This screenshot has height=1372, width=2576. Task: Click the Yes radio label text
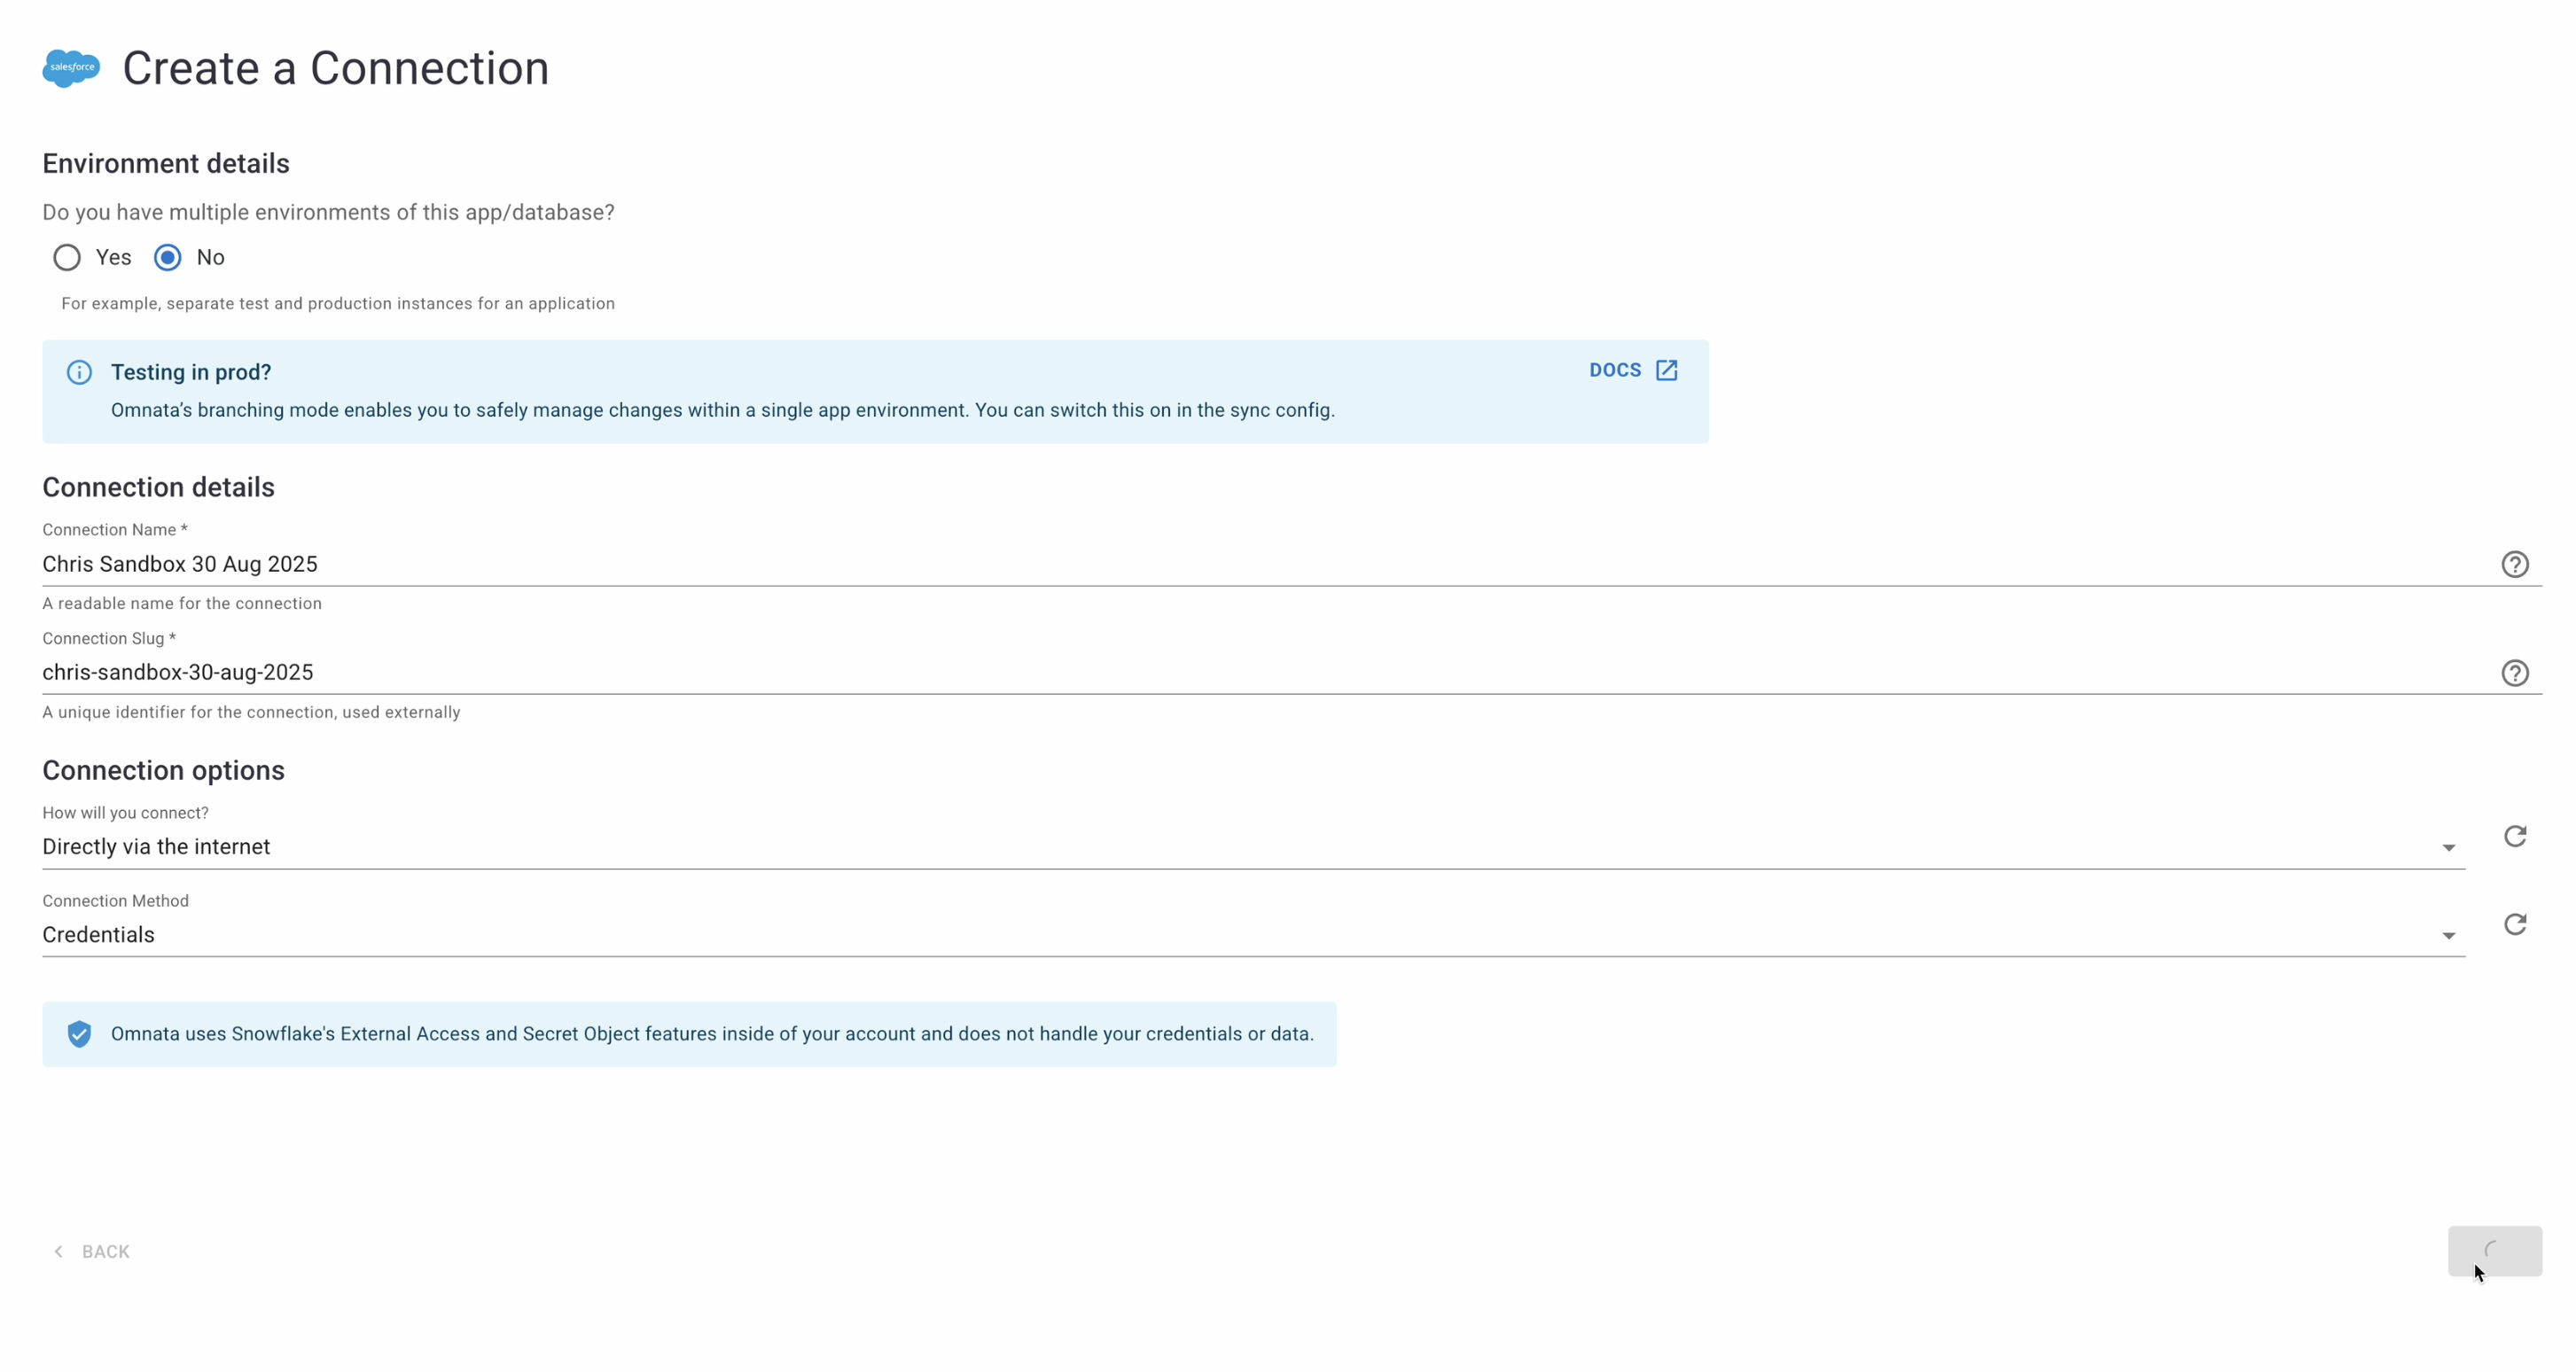pos(113,258)
